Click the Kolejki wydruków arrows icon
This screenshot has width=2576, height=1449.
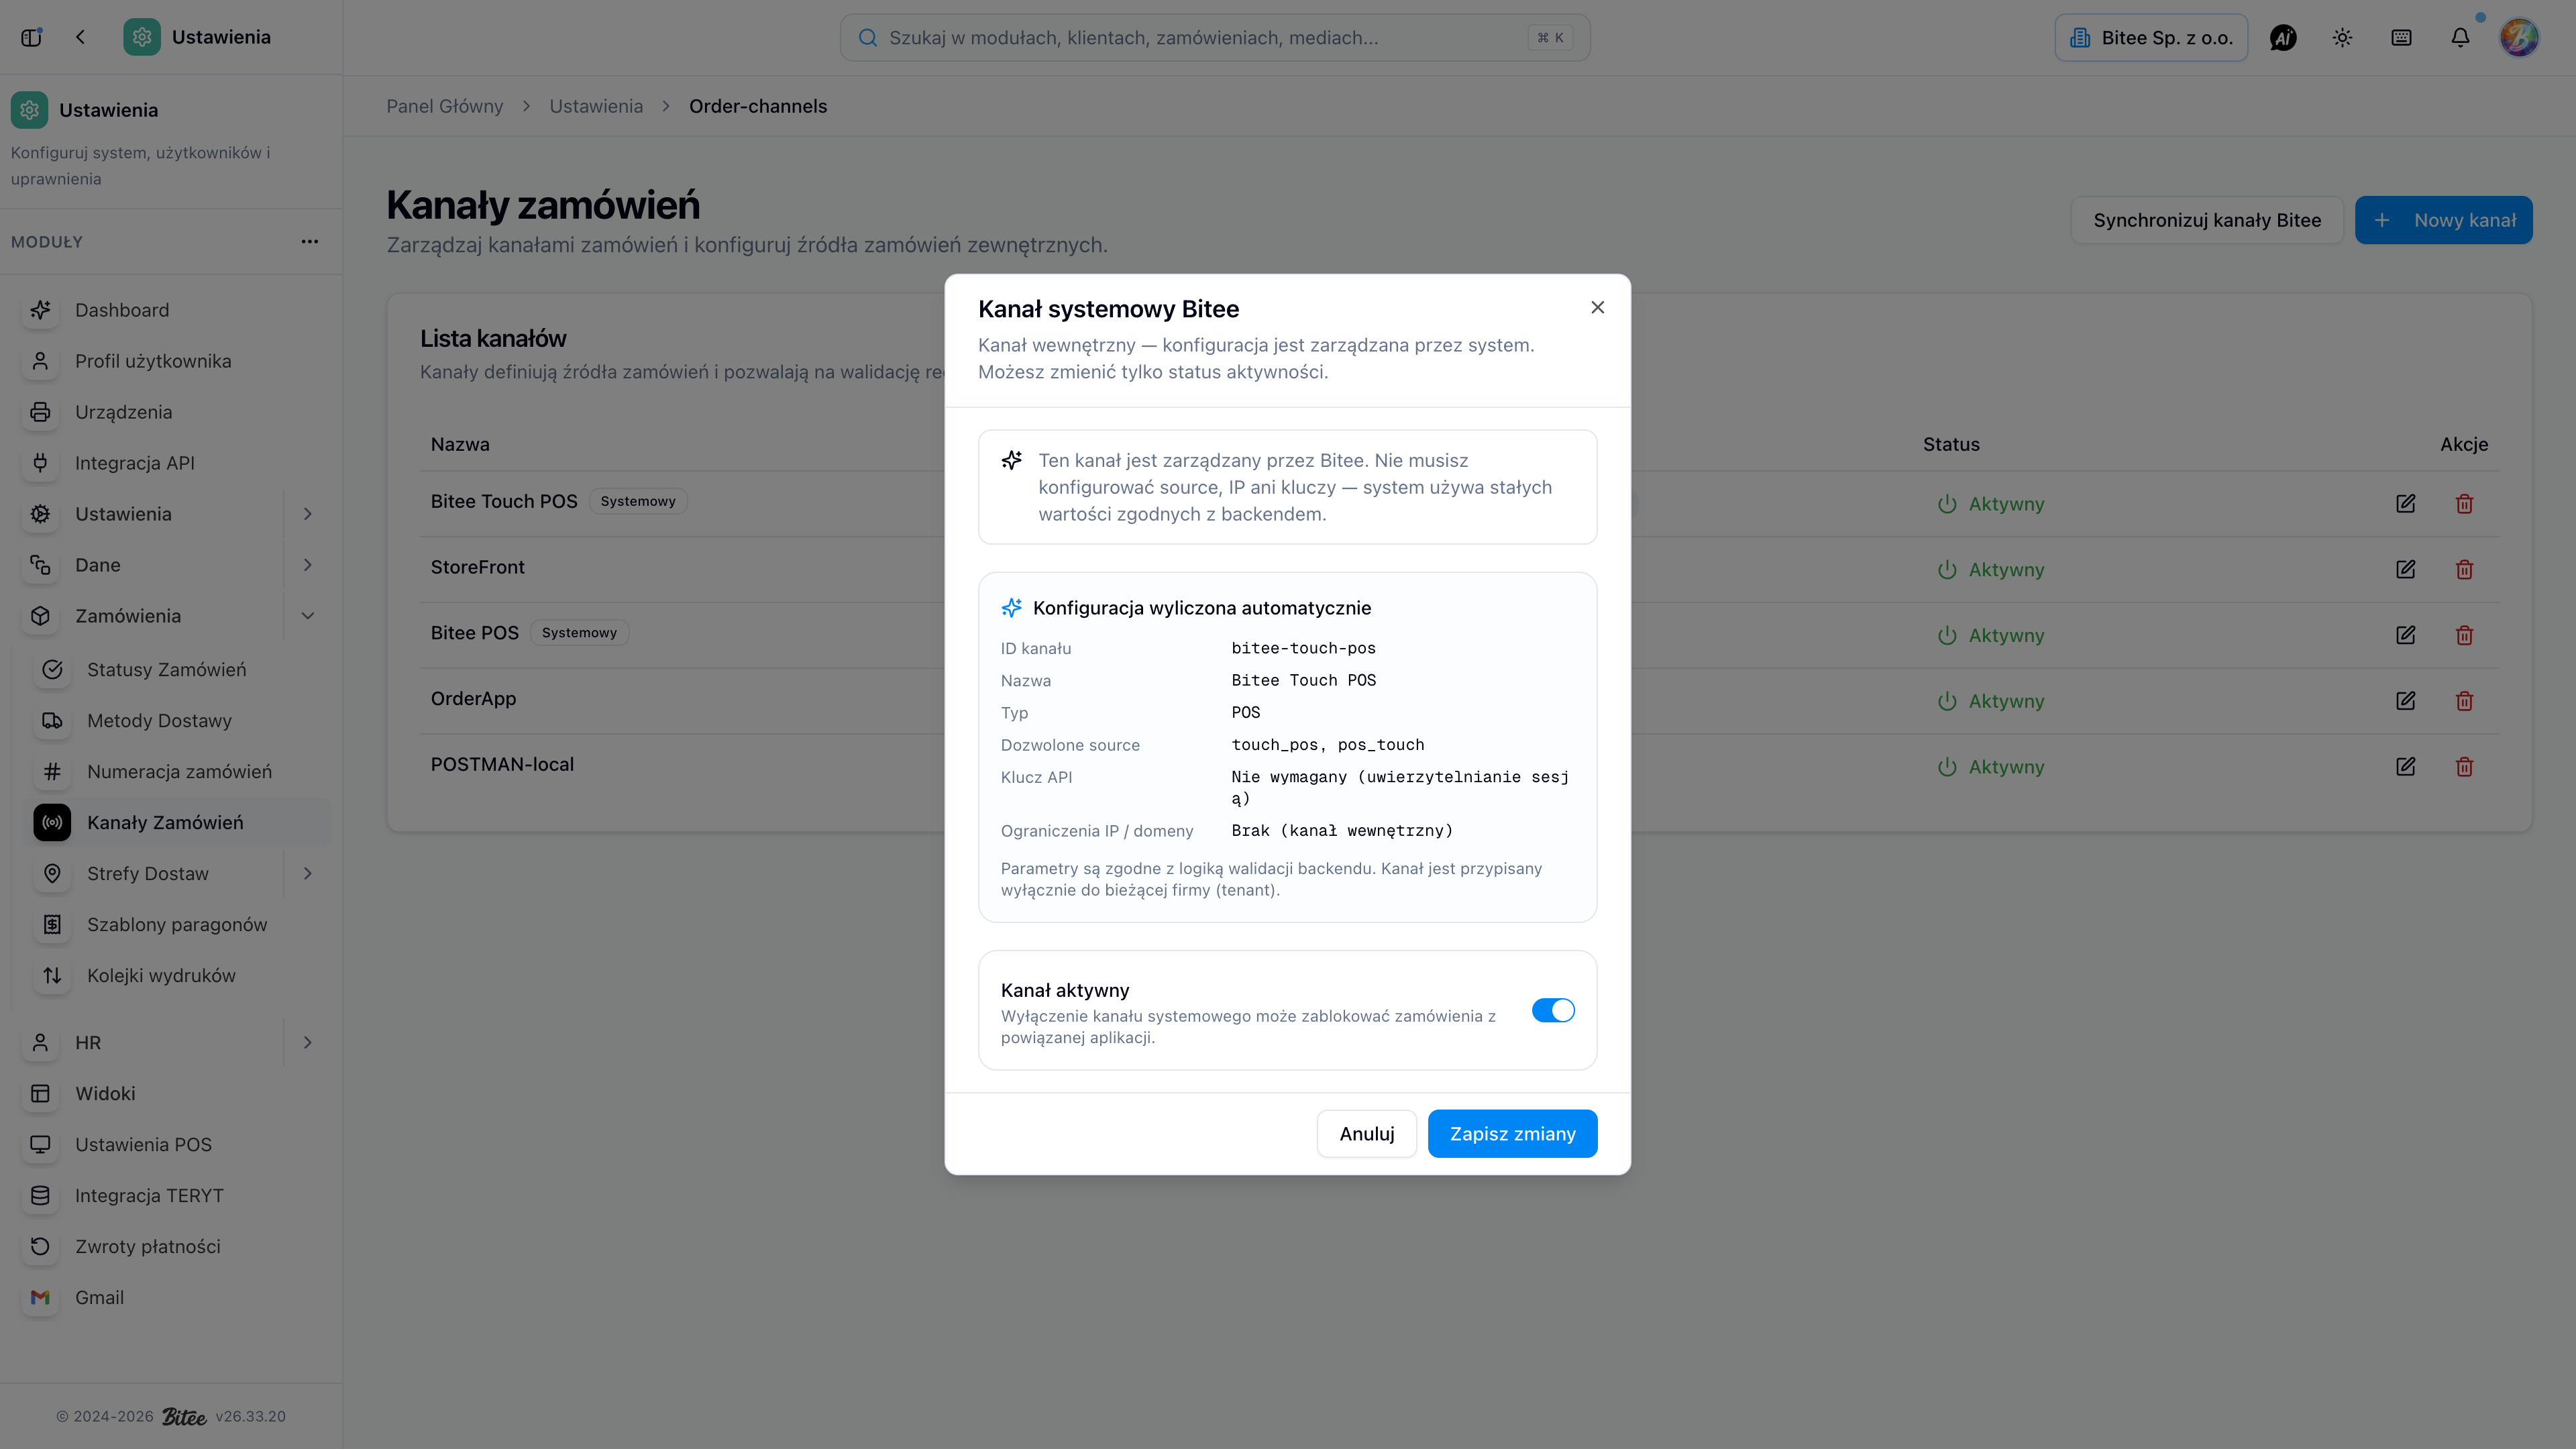pyautogui.click(x=52, y=976)
